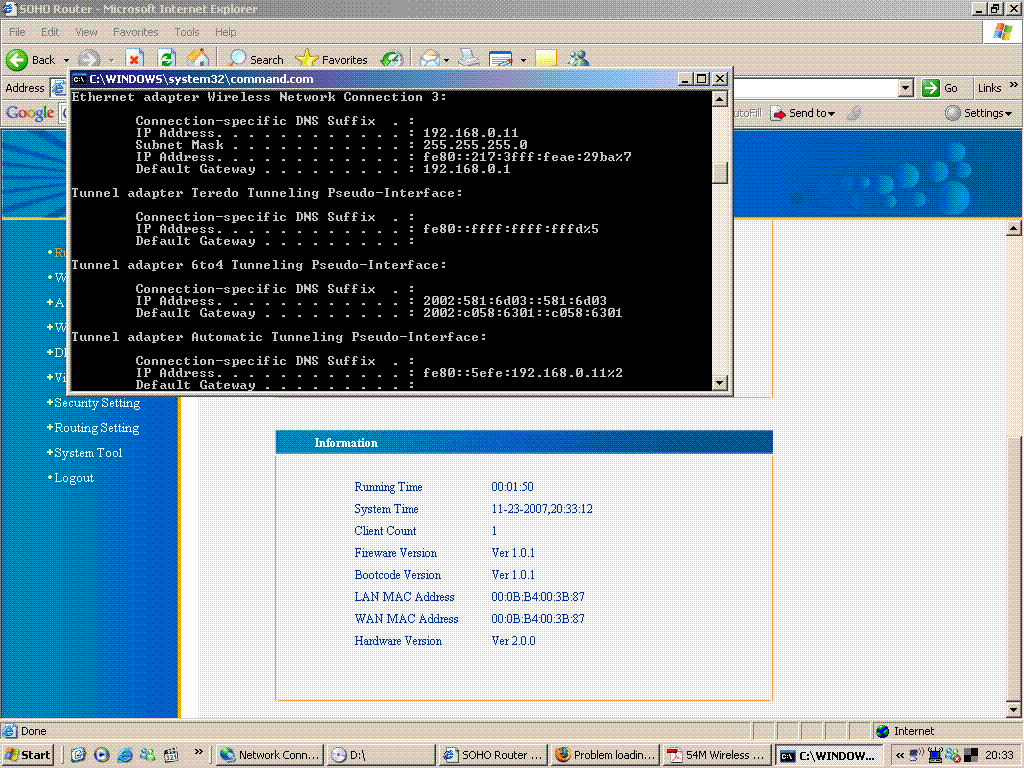Open Routing Setting in router sidebar

pos(96,428)
